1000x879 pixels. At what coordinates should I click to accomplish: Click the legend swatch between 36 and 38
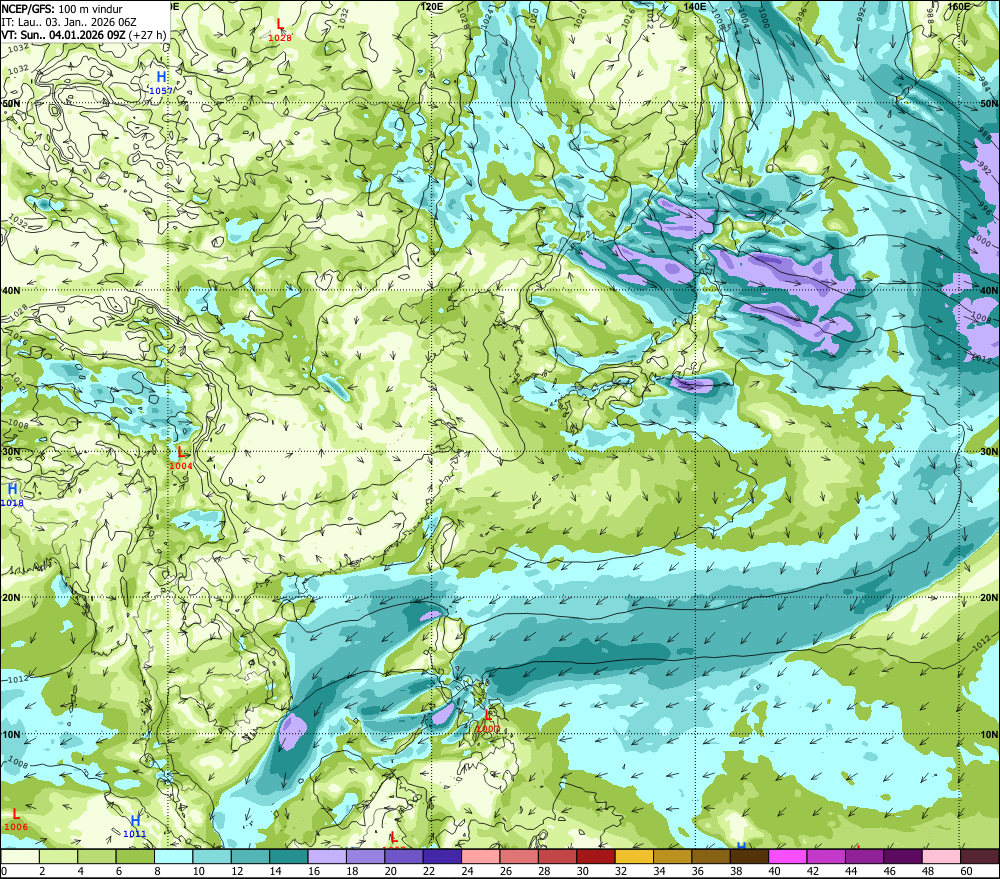pos(710,857)
